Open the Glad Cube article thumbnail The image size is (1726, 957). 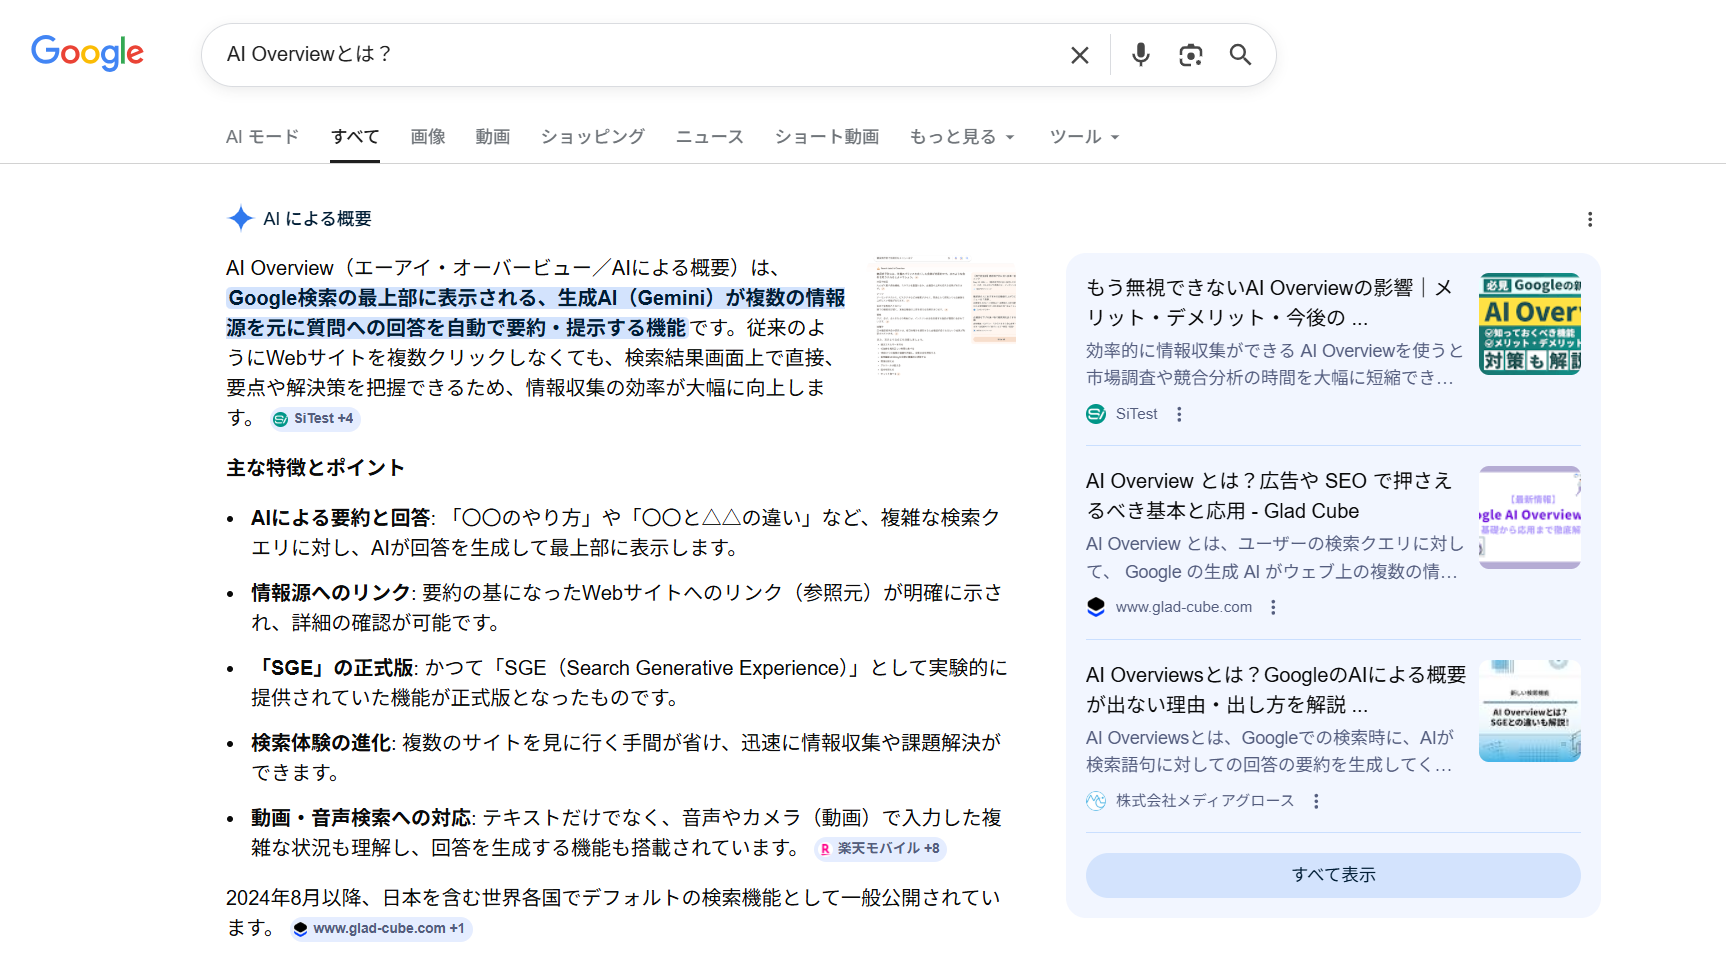tap(1530, 517)
